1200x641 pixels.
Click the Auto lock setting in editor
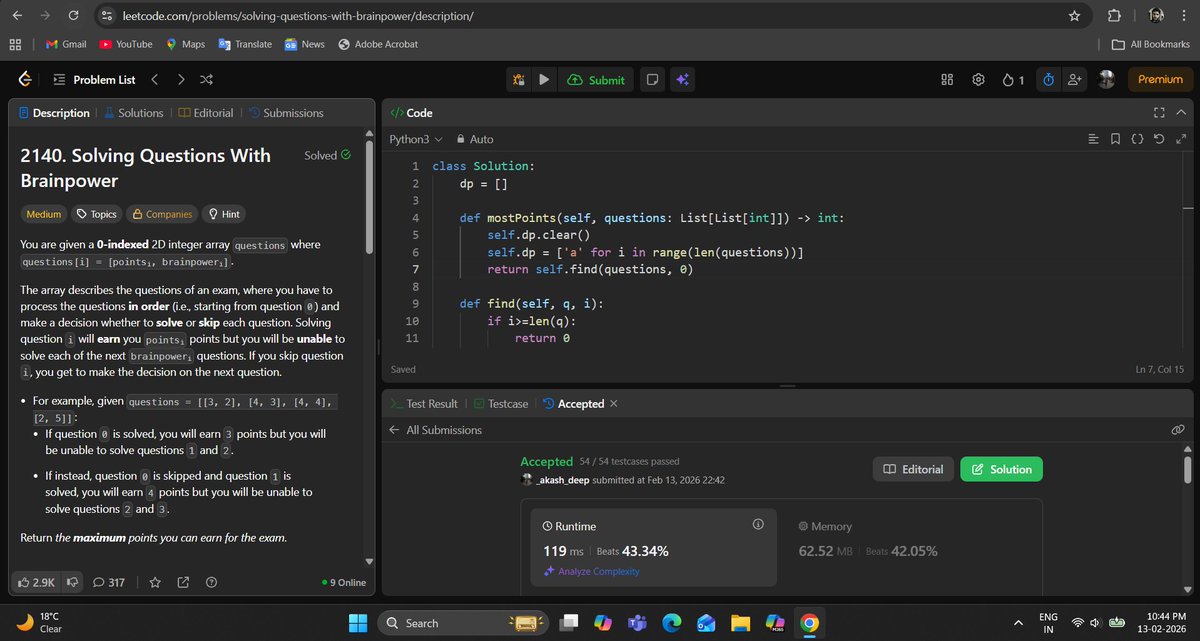(475, 139)
